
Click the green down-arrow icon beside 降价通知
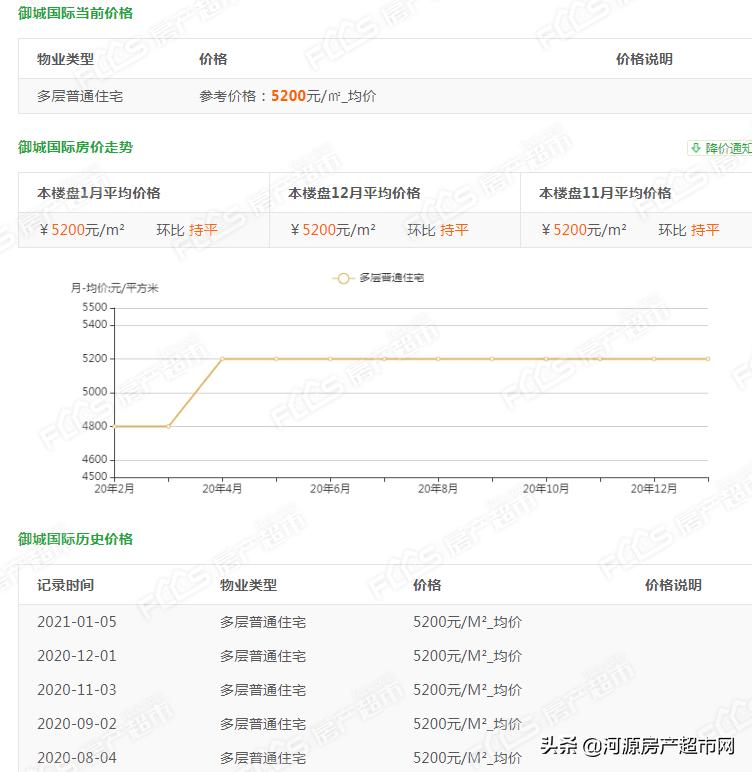[x=696, y=148]
